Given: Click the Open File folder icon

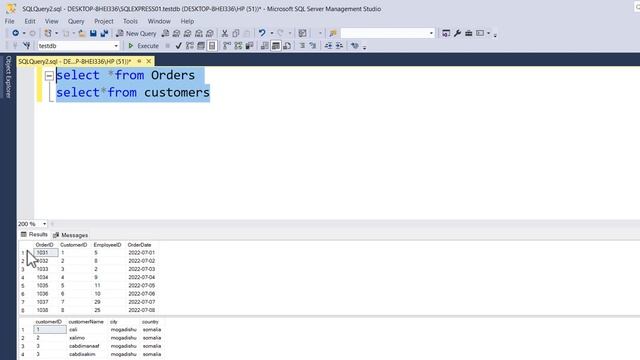Looking at the screenshot, I should 82,33.
